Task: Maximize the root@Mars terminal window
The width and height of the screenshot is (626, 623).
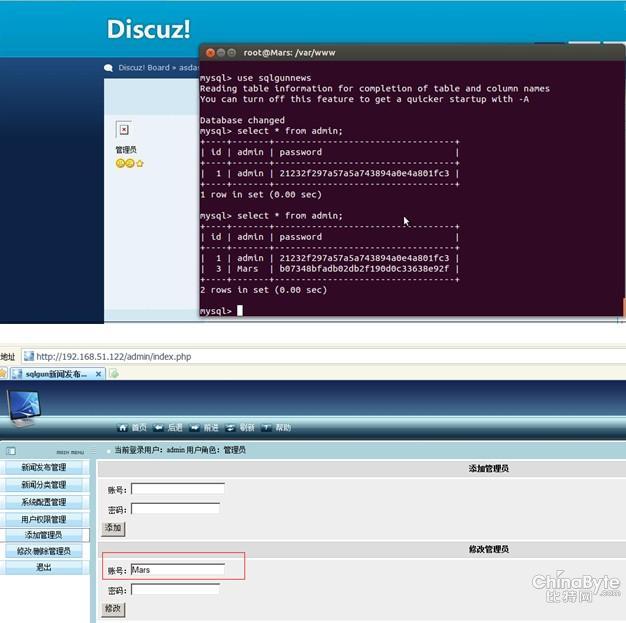Action: pyautogui.click(x=231, y=53)
